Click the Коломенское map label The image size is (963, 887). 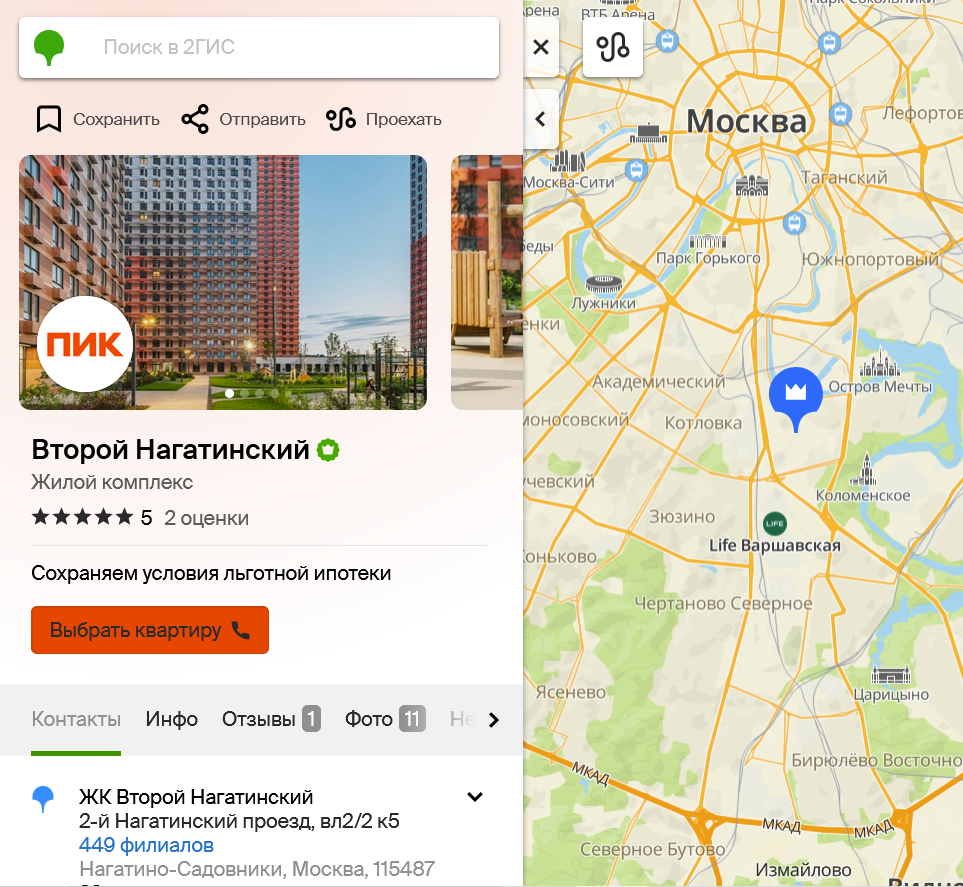click(x=863, y=496)
